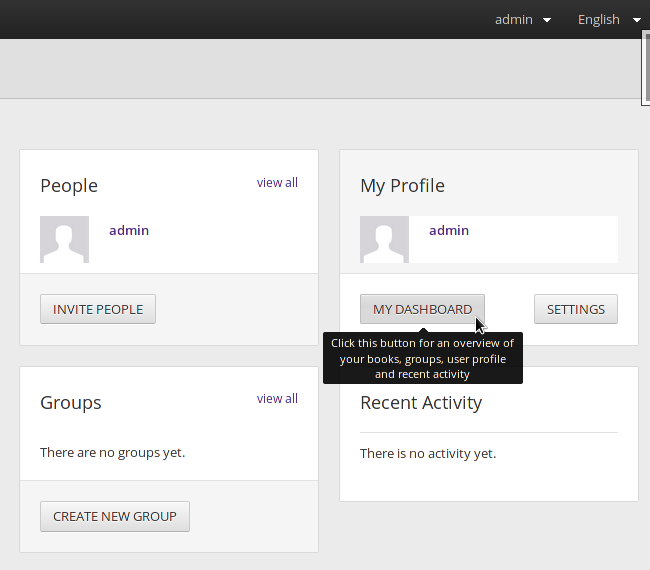Click view all in People panel
The image size is (650, 570).
[277, 182]
